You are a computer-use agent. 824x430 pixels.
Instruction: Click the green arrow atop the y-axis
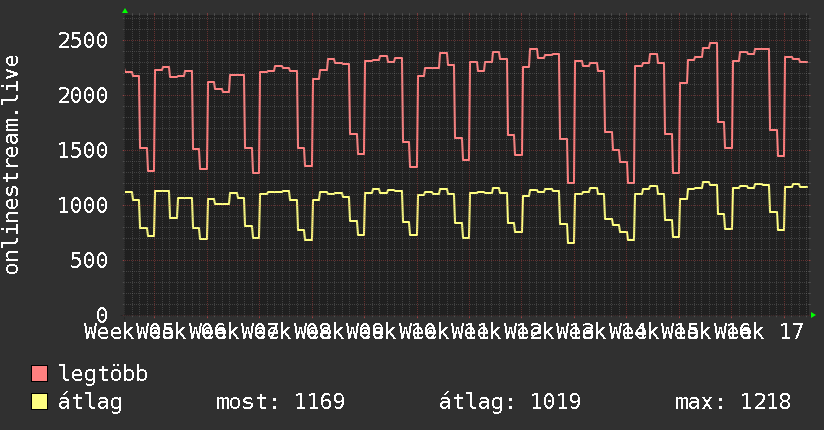[x=125, y=11]
